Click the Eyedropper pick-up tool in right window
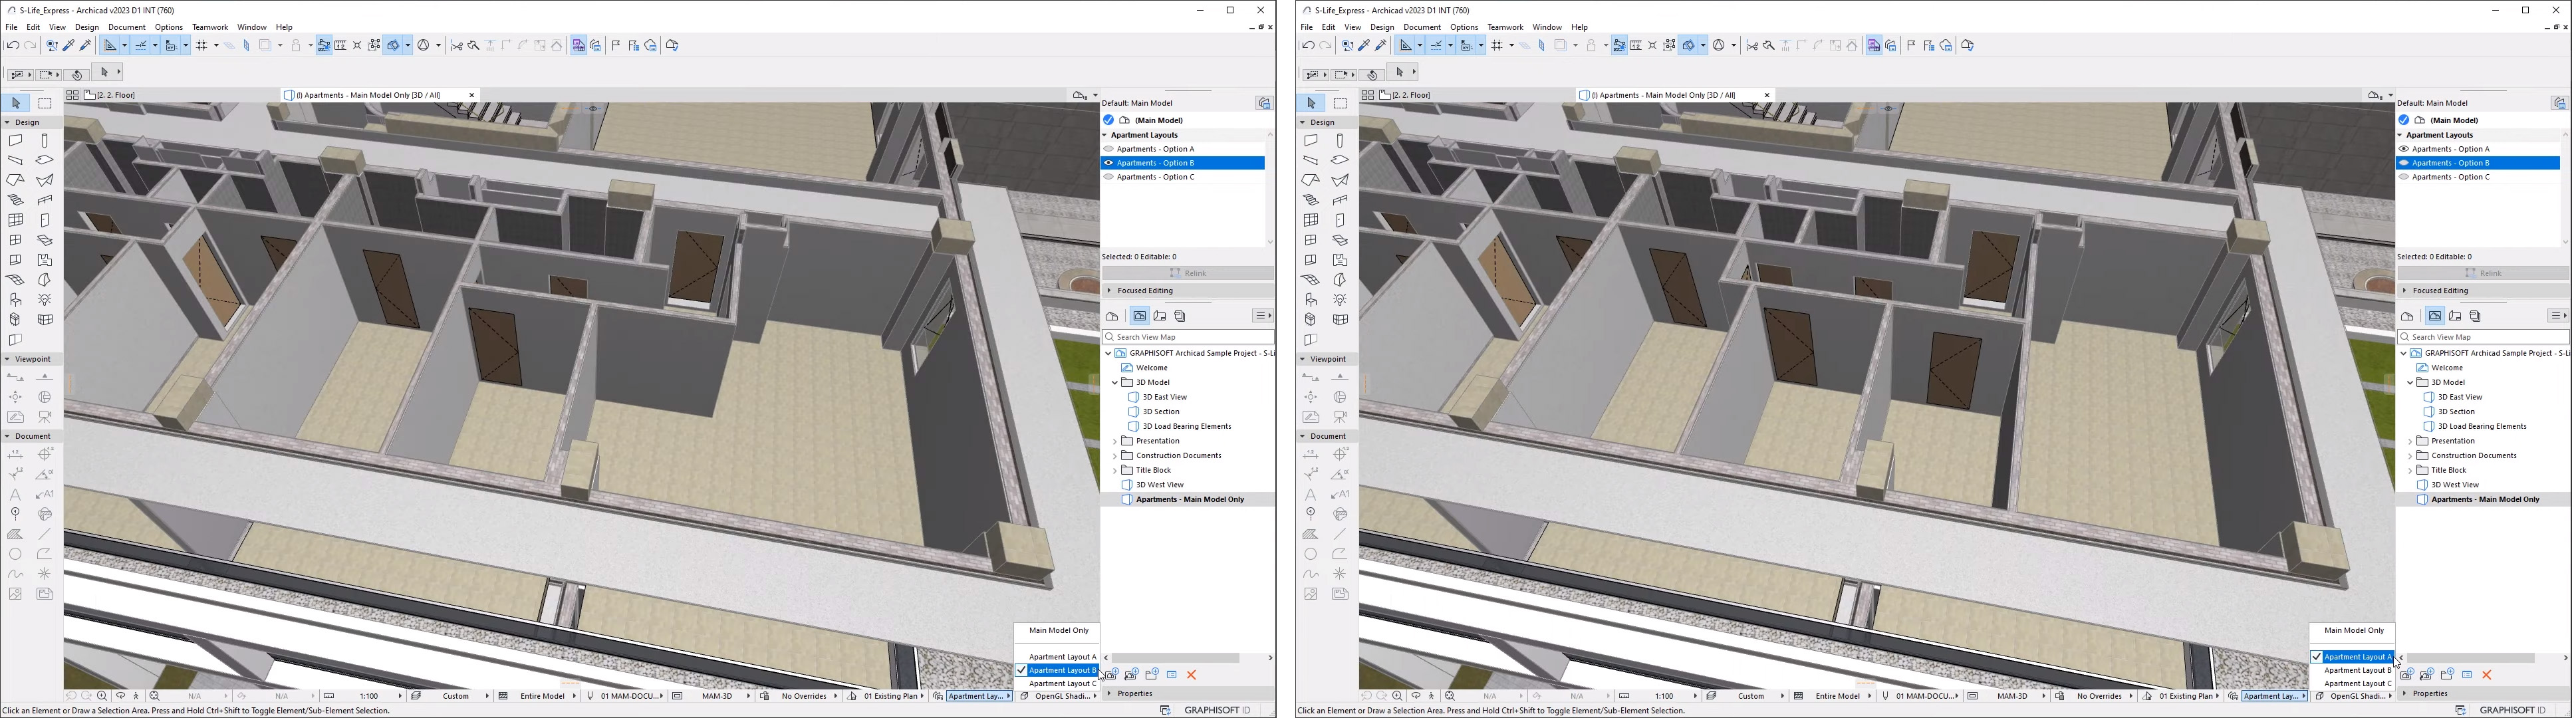The image size is (2576, 718). coord(1364,46)
